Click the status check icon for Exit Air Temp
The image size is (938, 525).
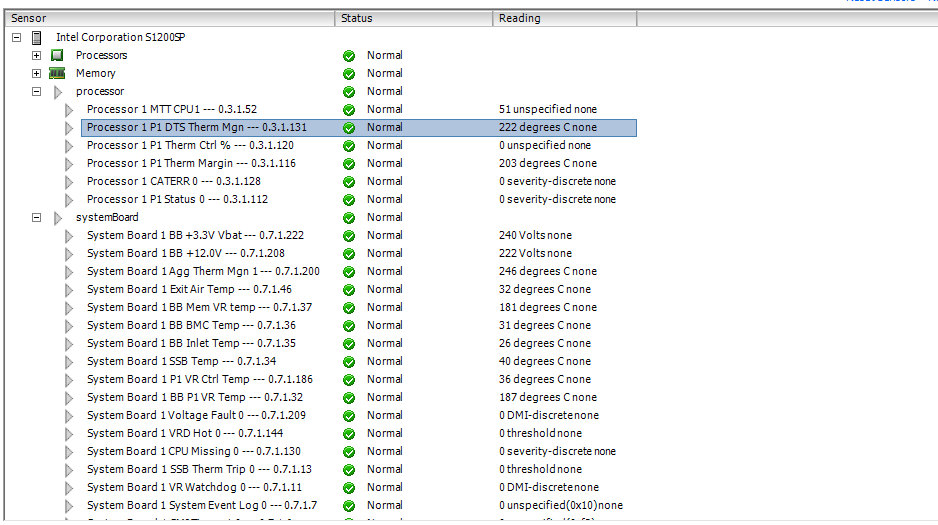pos(349,290)
